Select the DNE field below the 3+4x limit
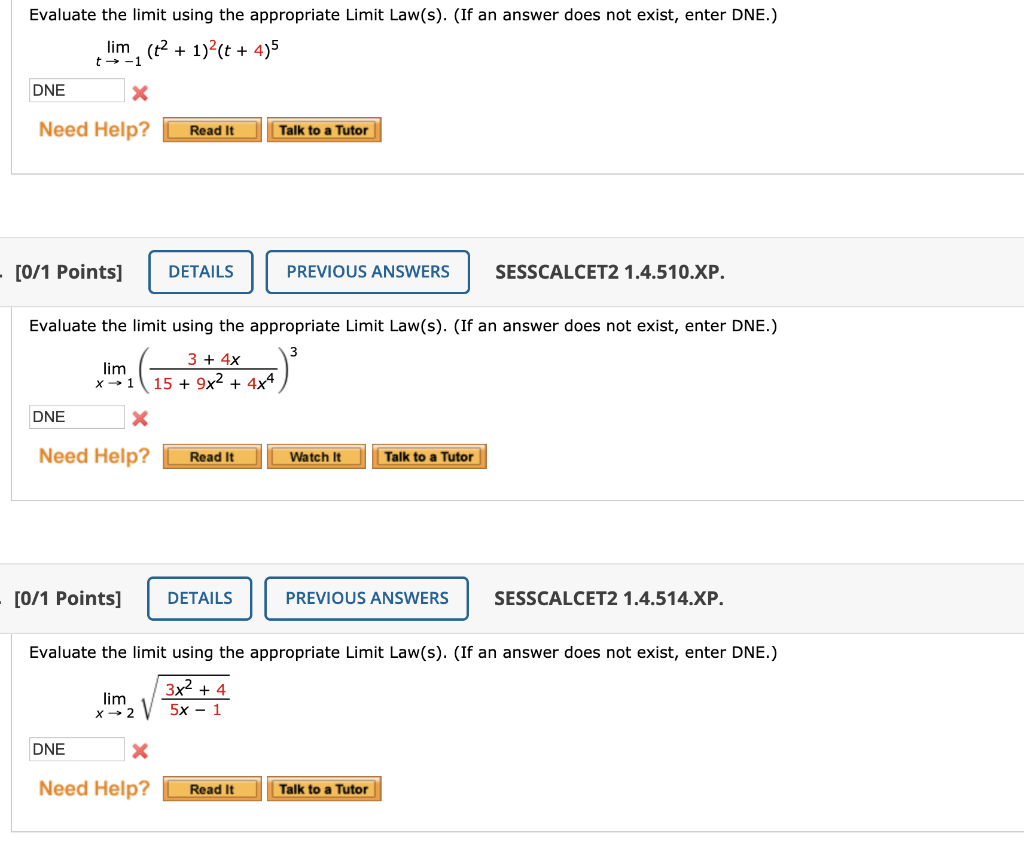Screen dimensions: 1024x842 76,416
